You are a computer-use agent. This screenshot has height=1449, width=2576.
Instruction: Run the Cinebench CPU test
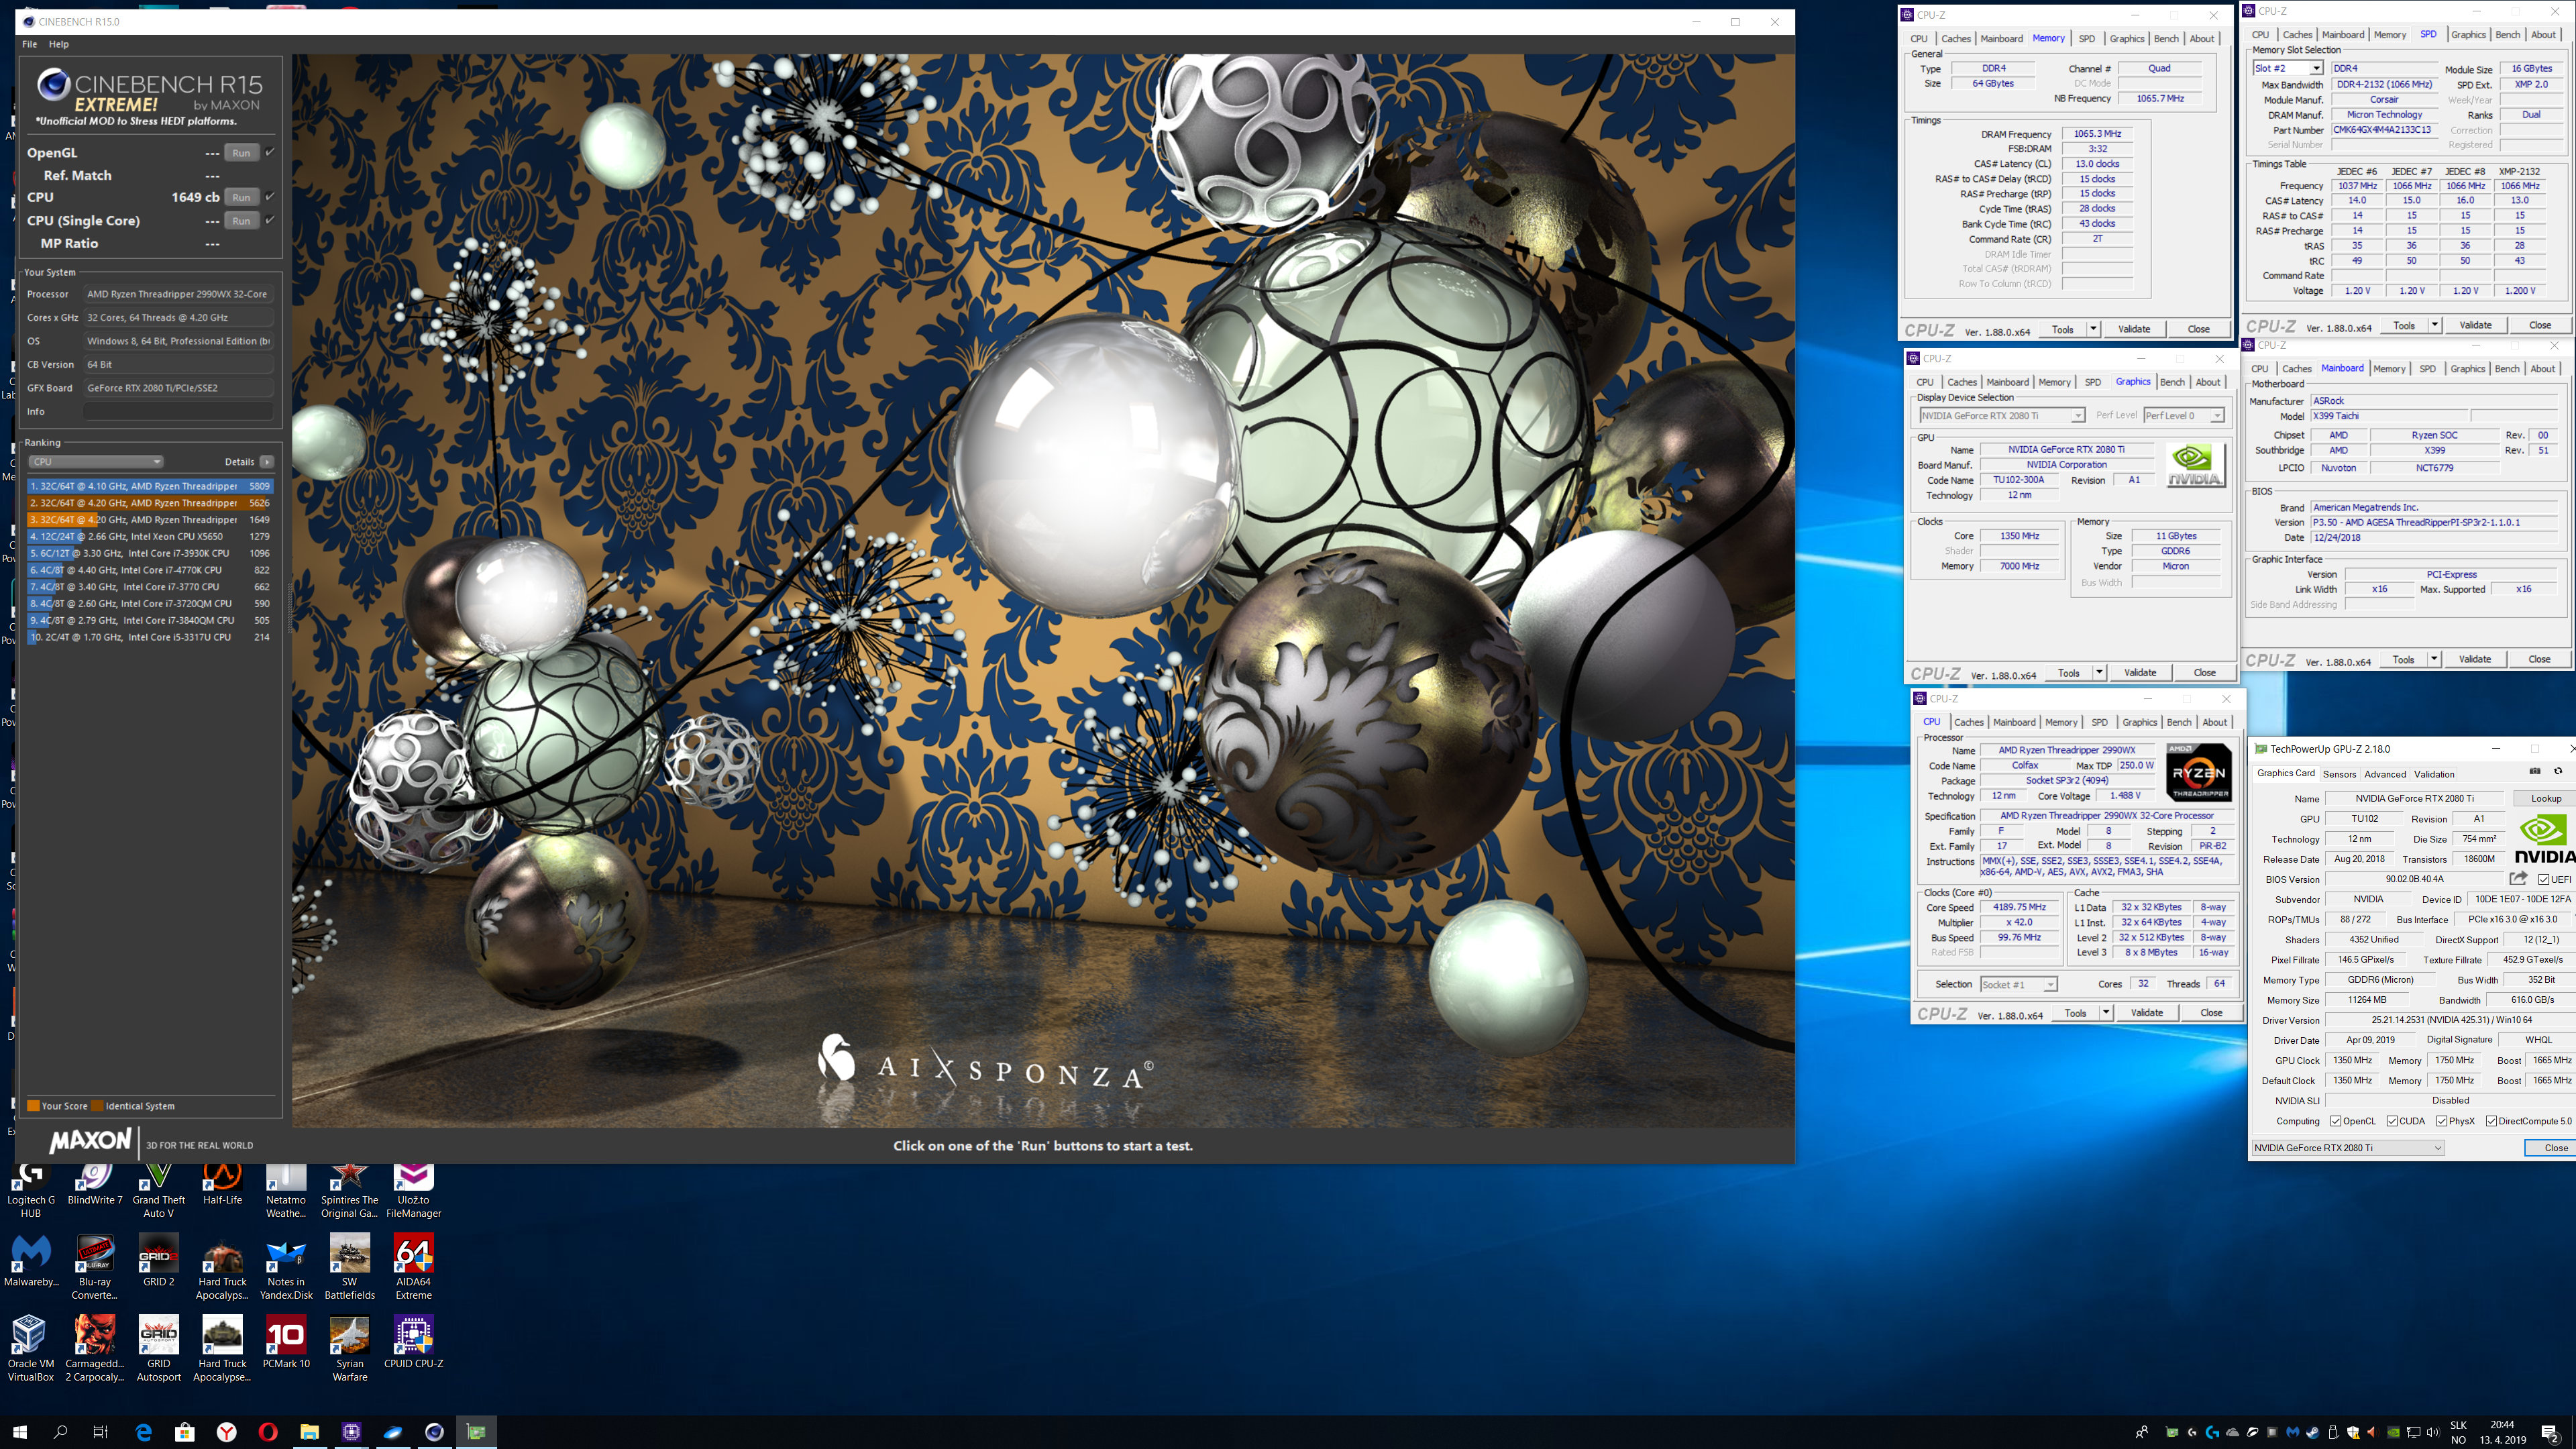tap(241, 197)
